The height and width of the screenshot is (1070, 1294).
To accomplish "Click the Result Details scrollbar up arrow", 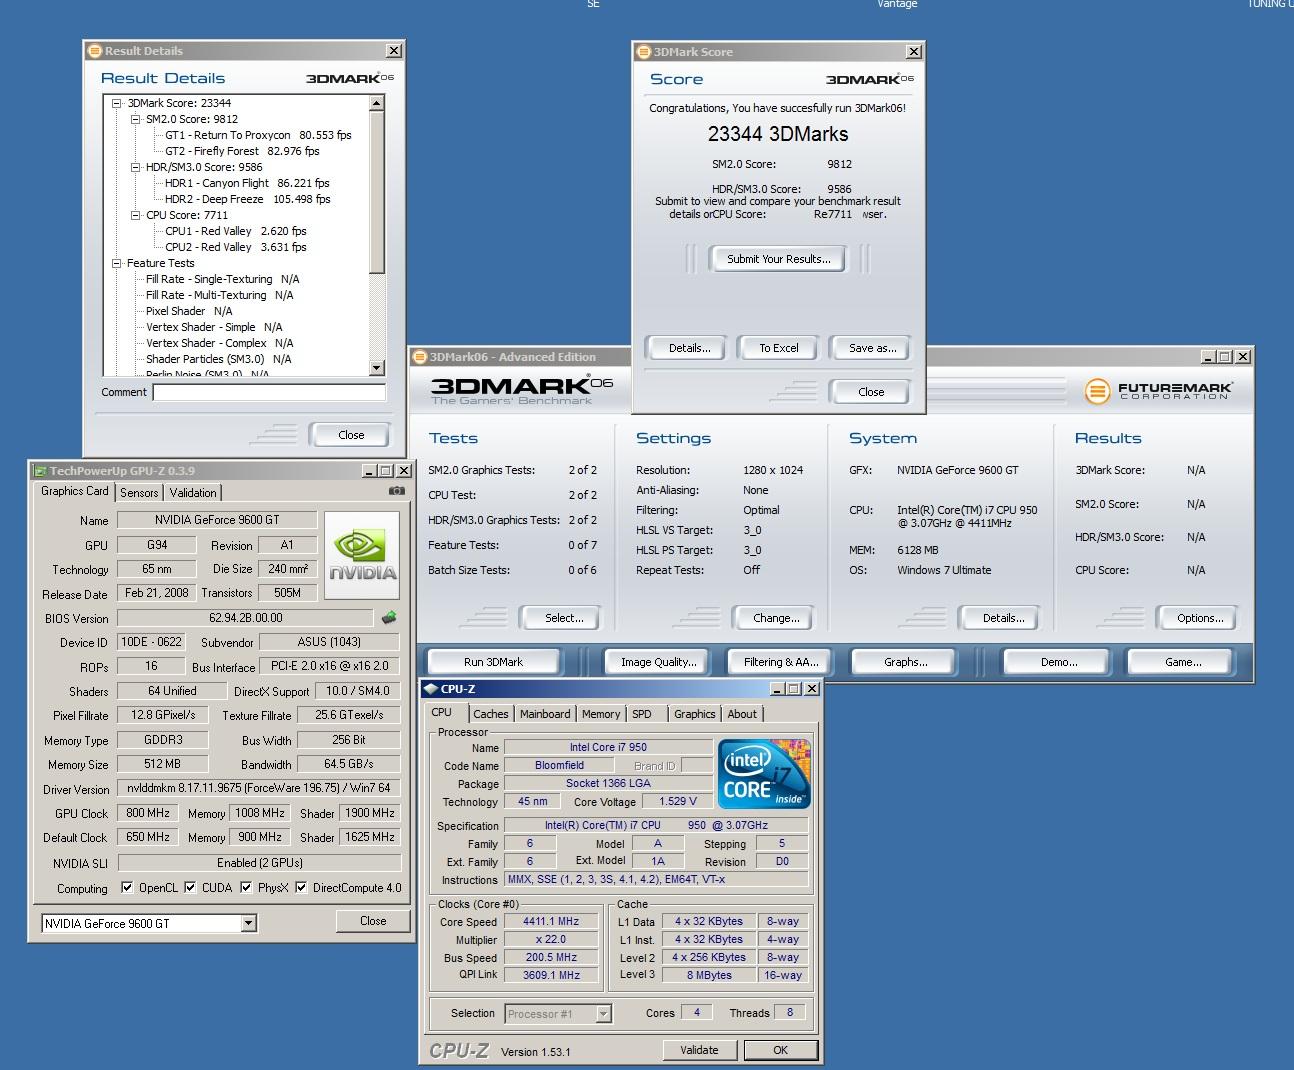I will (x=377, y=103).
